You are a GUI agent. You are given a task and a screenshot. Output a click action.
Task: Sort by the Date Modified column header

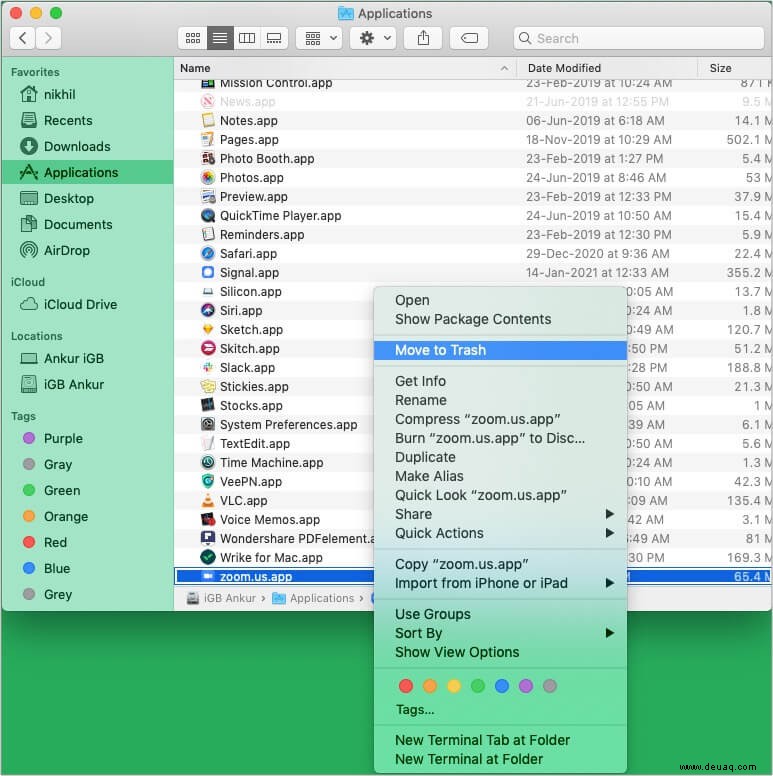pyautogui.click(x=607, y=68)
